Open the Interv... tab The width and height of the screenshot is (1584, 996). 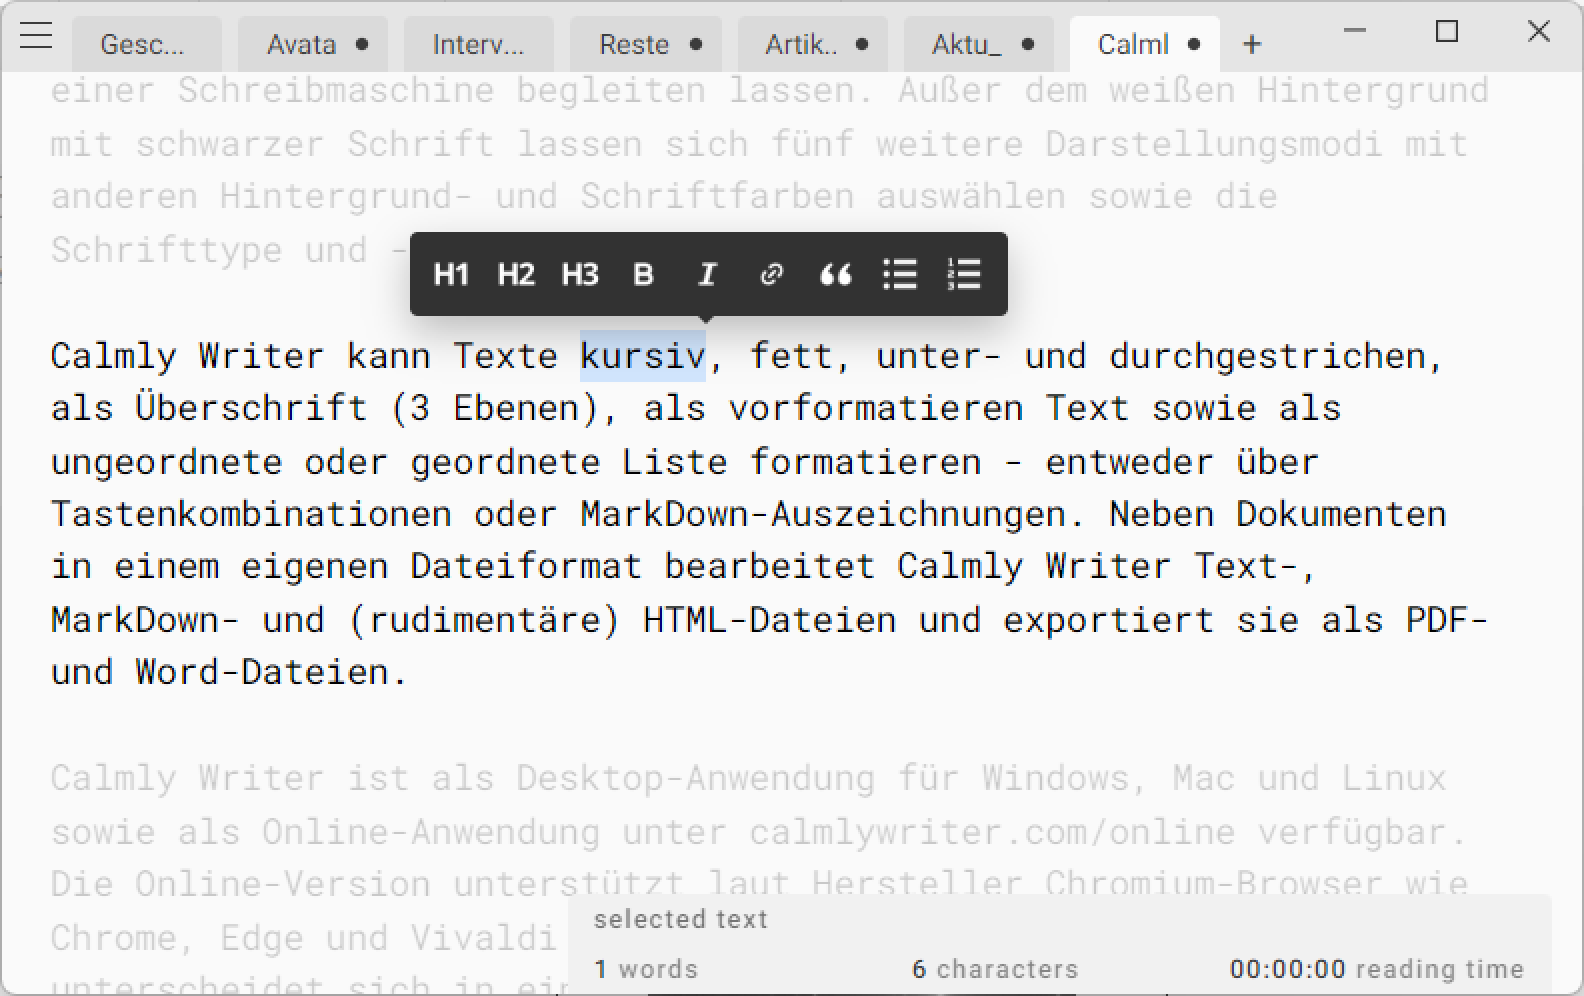479,45
